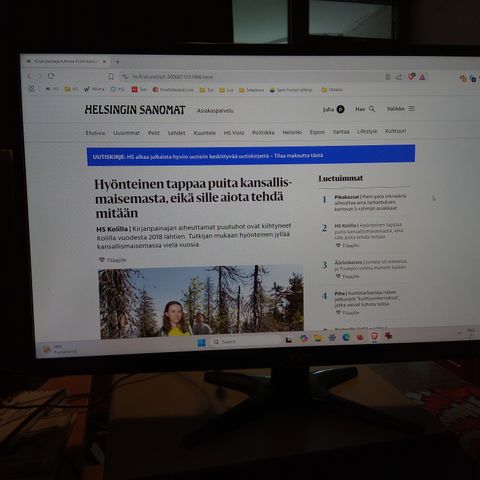This screenshot has width=480, height=480.
Task: Click the Tilaajille badge under the lead
Action: [x=113, y=260]
